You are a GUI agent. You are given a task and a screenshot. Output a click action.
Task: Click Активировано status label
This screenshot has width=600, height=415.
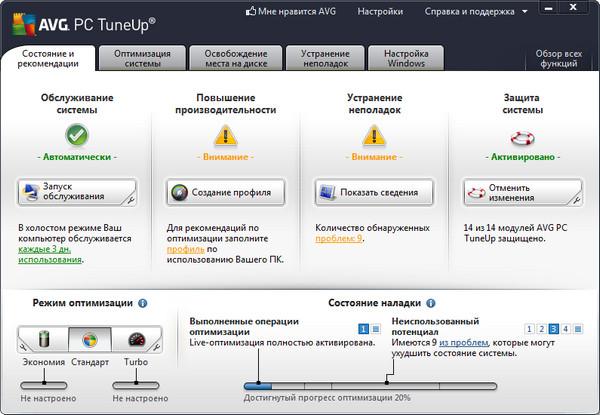pyautogui.click(x=522, y=157)
